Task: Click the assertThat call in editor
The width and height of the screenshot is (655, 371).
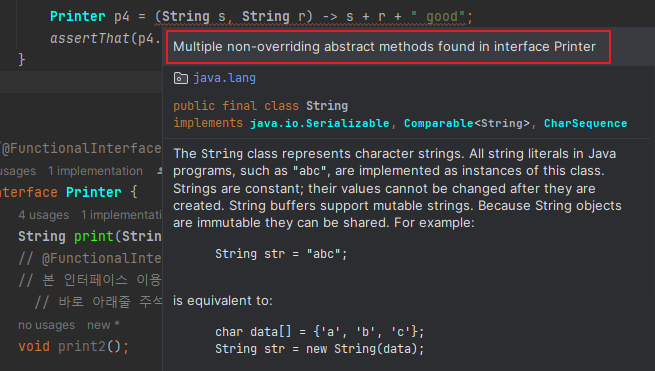Action: (x=90, y=38)
